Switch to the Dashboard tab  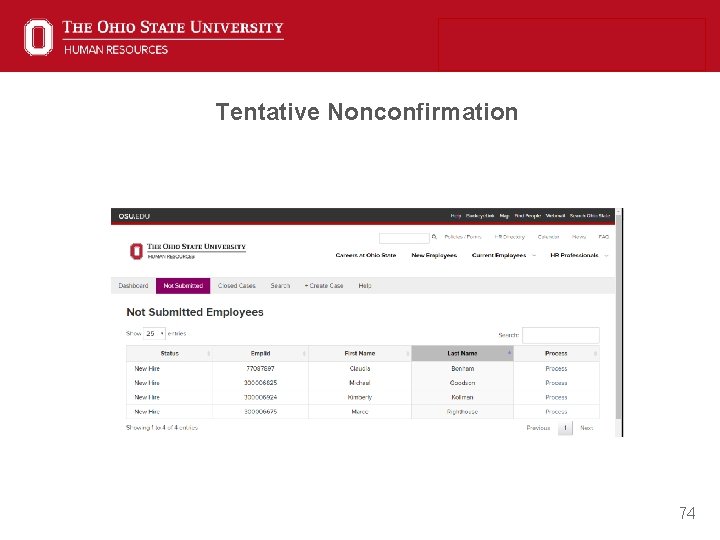point(133,286)
